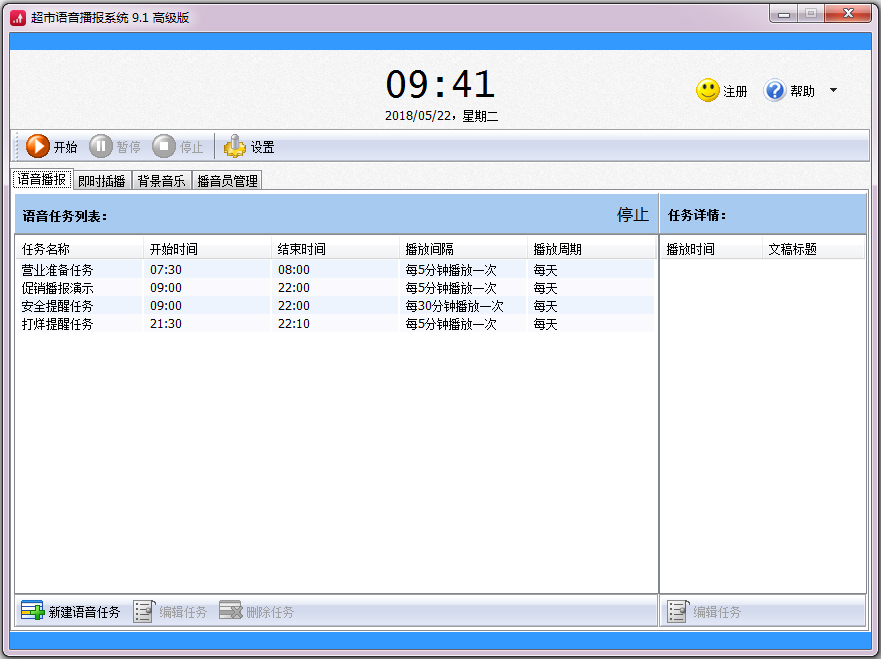Screen dimensions: 881x659
Task: Click the Pause (暂停) button icon
Action: 101,147
